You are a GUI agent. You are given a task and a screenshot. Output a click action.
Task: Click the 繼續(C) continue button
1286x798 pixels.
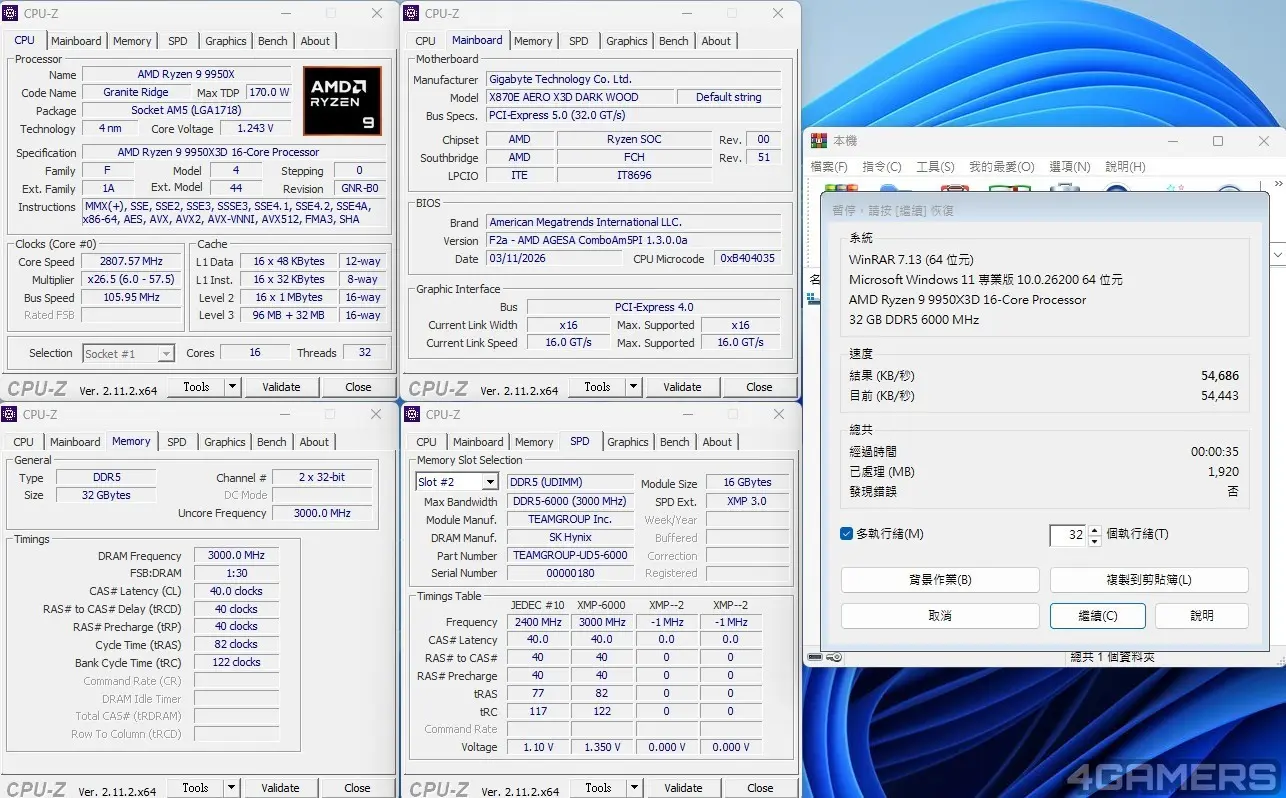(1098, 616)
